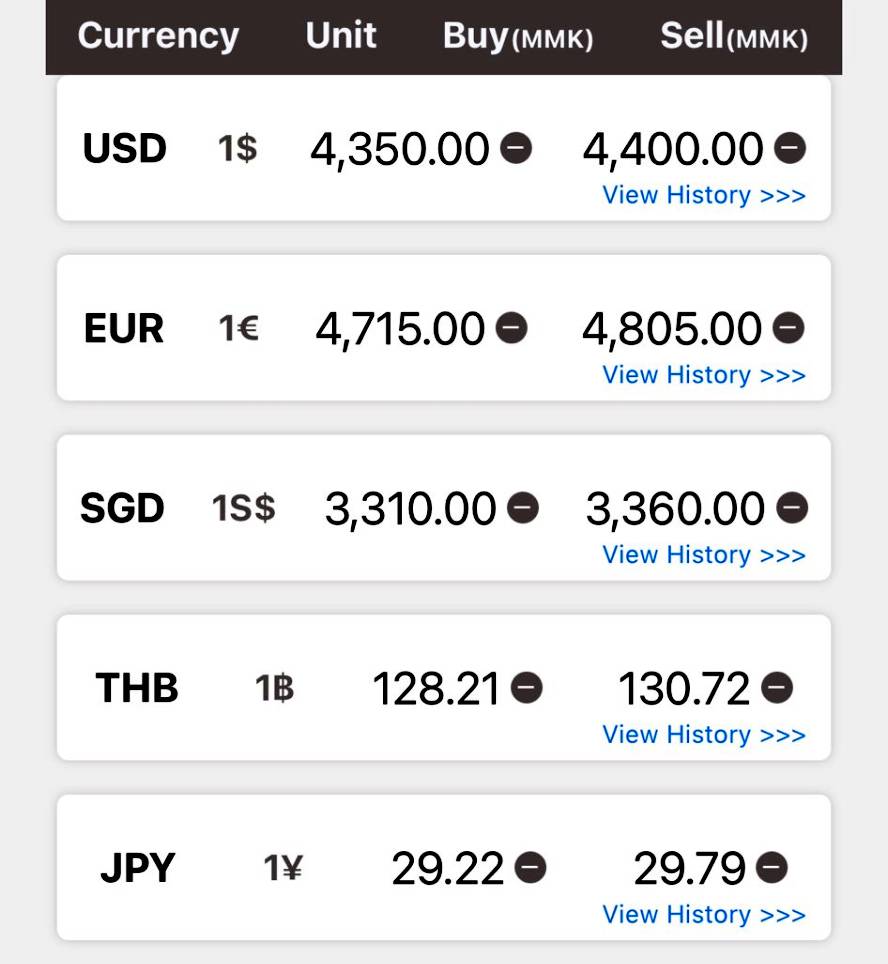Select the JPY buy rate 29.22
Image resolution: width=888 pixels, height=964 pixels.
point(447,868)
